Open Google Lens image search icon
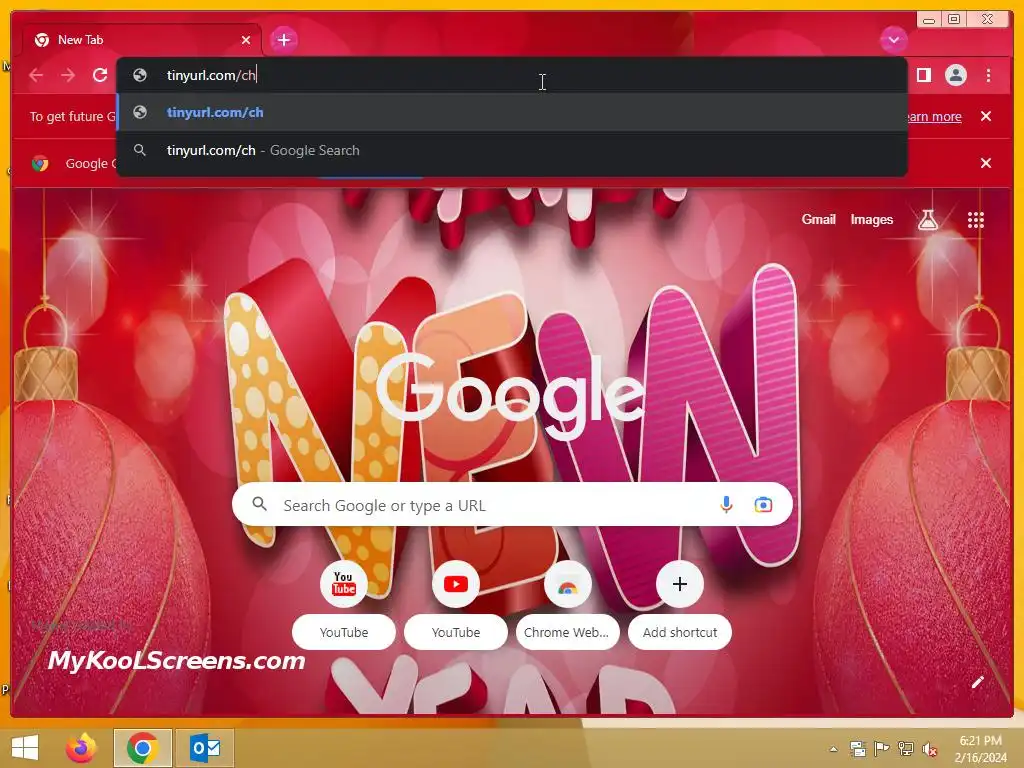The height and width of the screenshot is (768, 1024). (x=763, y=505)
